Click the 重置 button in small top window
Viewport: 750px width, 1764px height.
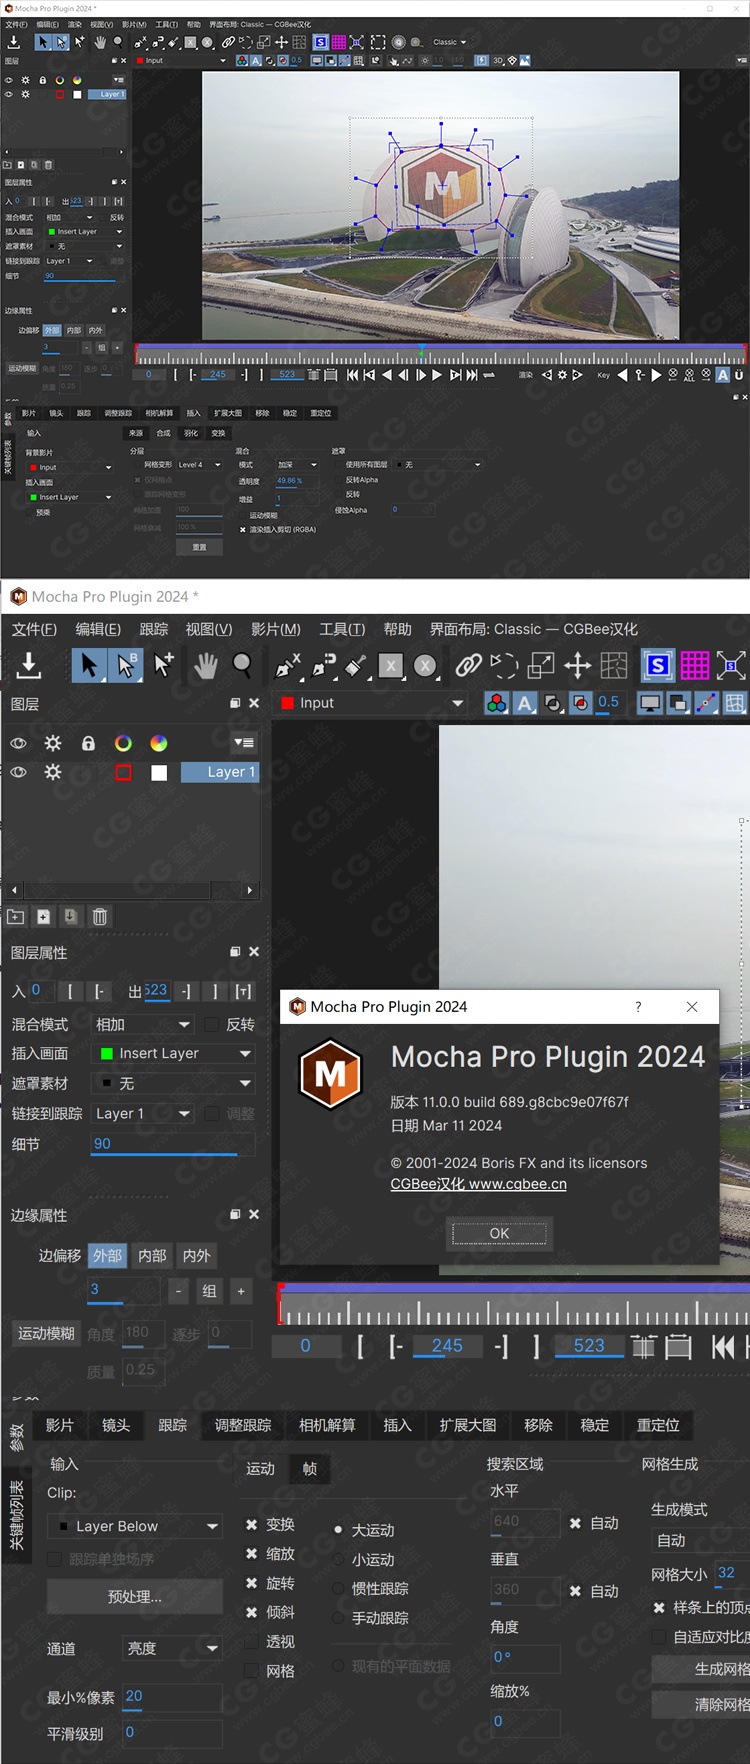pyautogui.click(x=199, y=547)
